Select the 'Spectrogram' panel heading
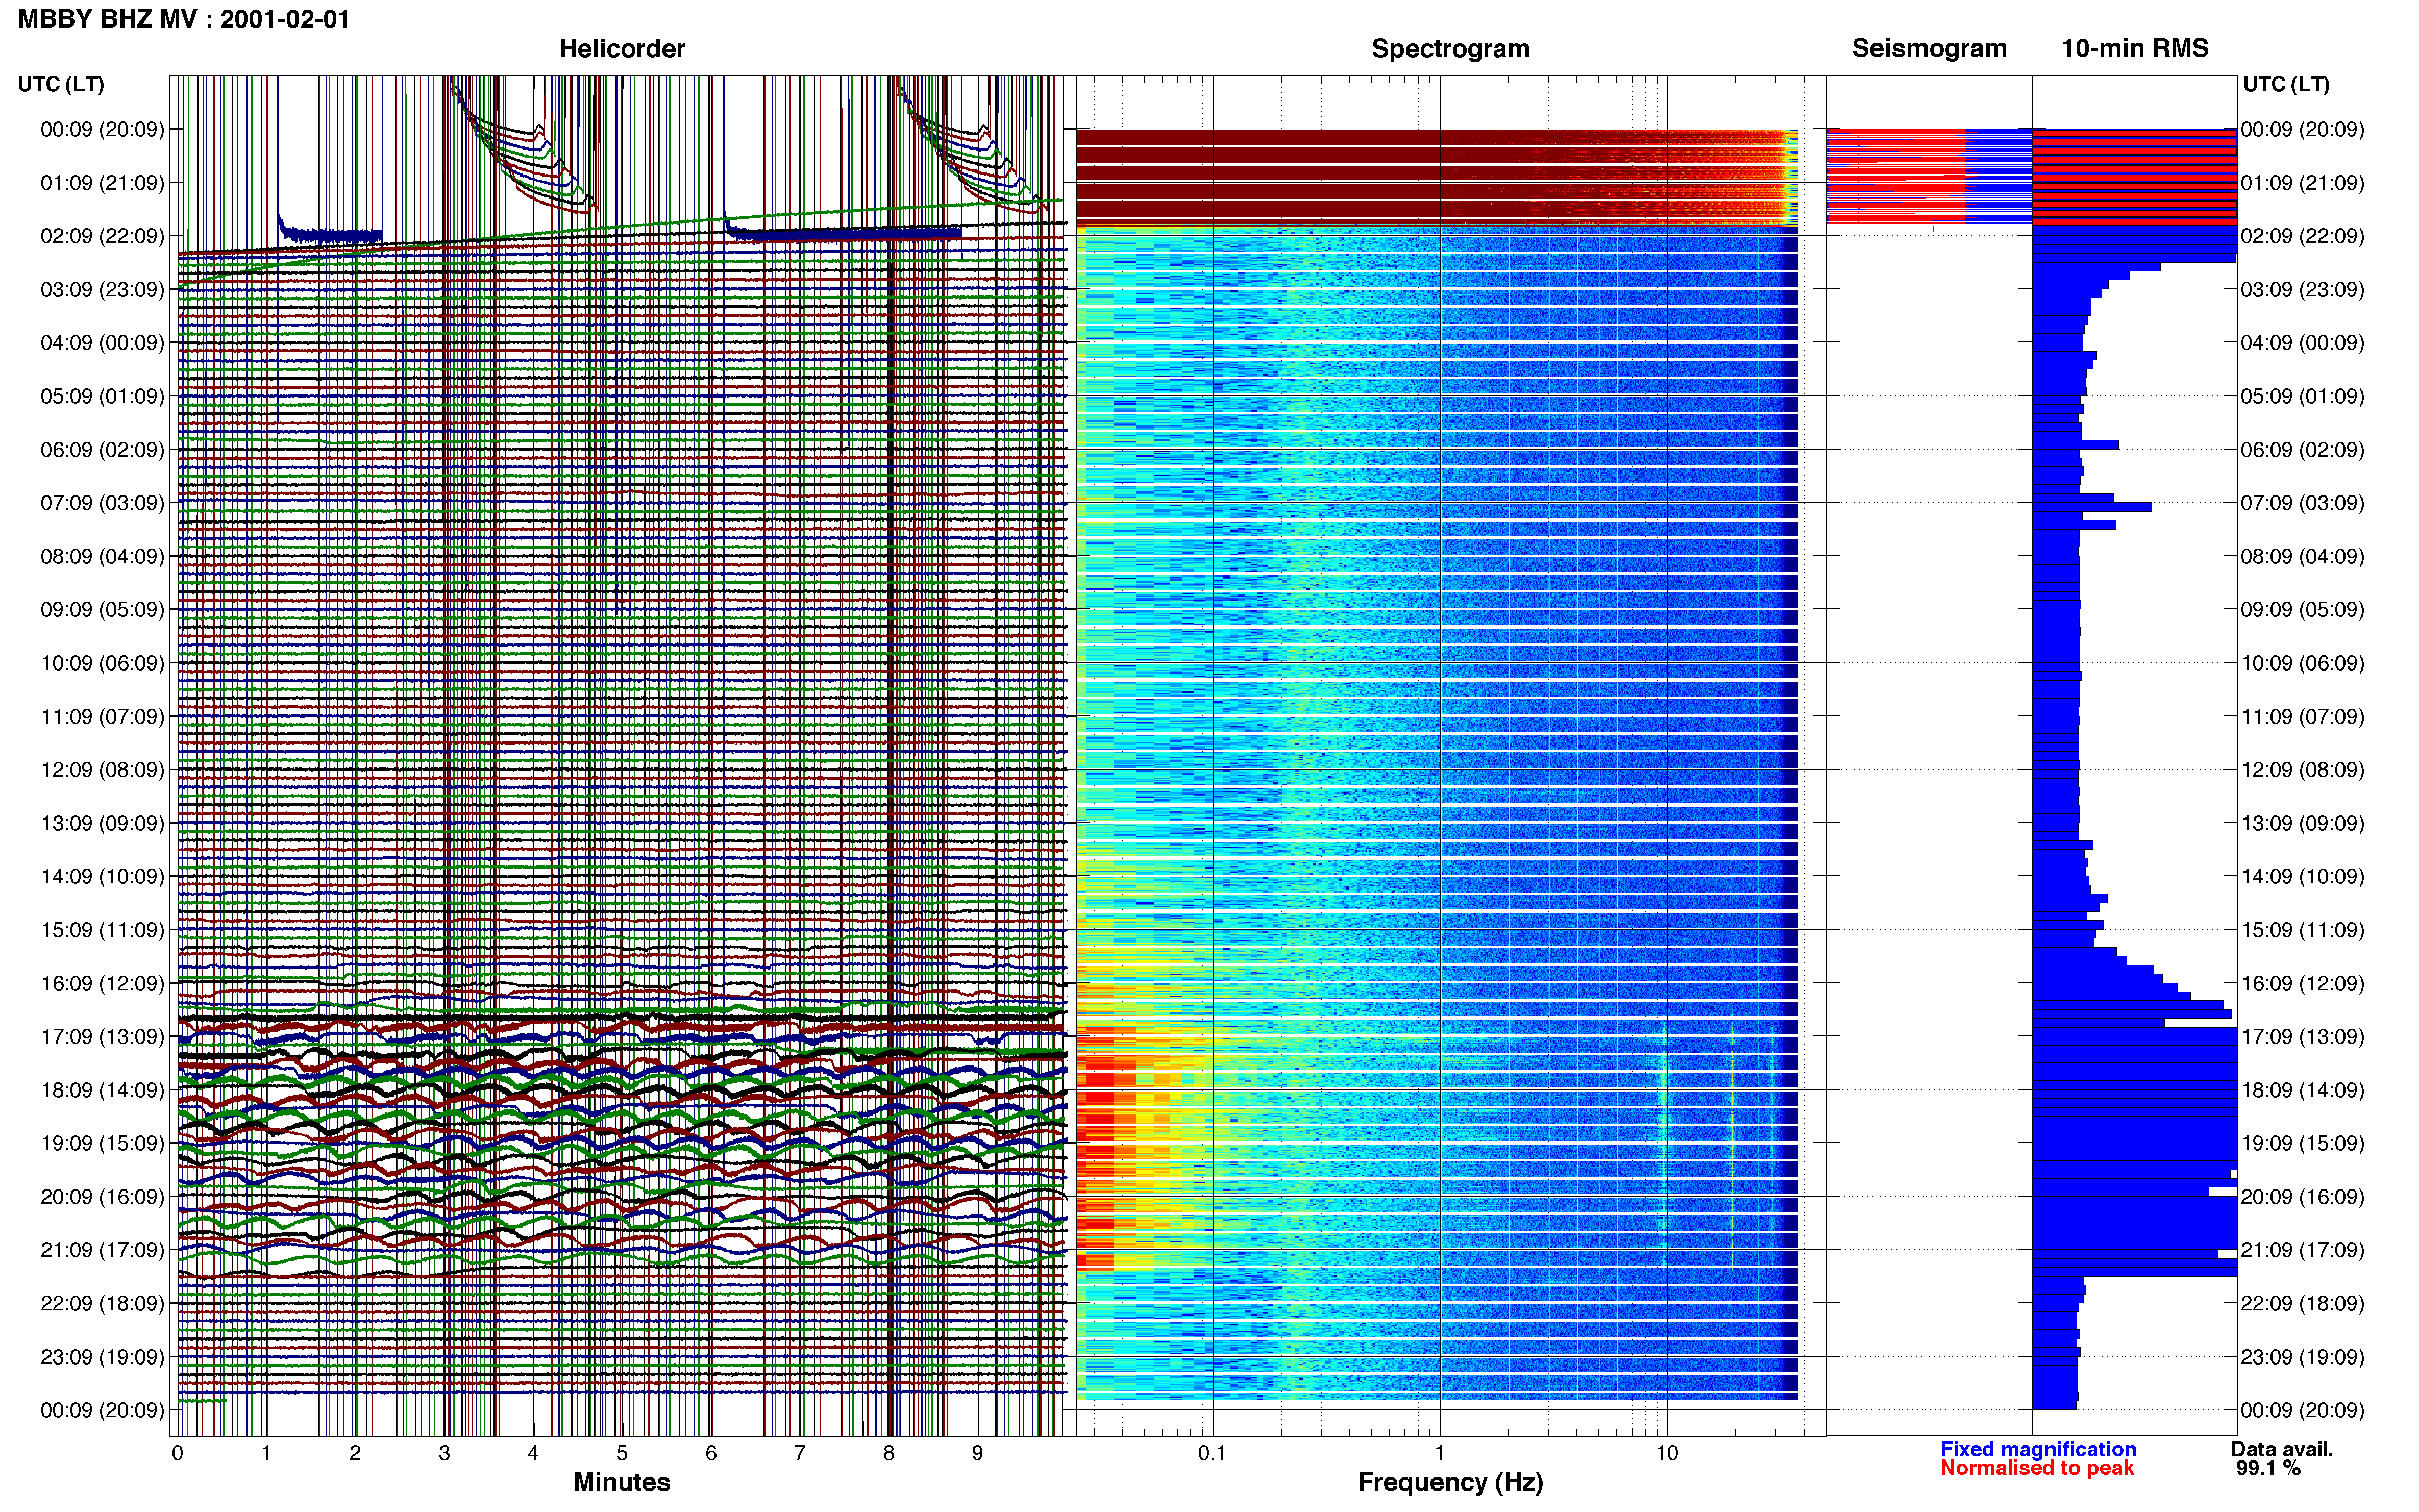Screen dimensions: 2419x1512 click(1450, 49)
